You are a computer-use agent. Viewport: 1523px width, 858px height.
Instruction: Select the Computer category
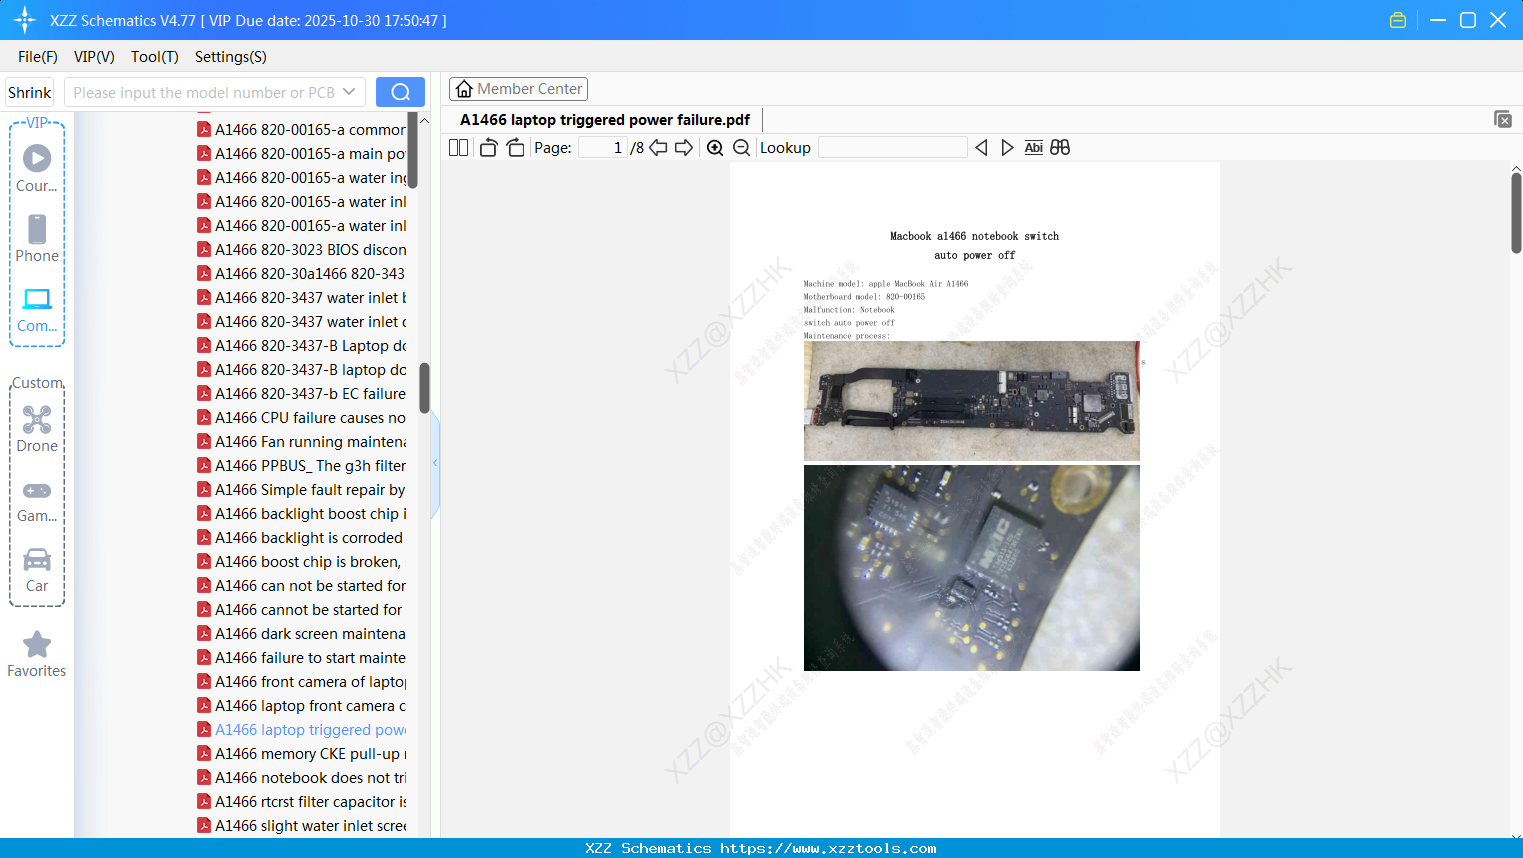pos(37,309)
